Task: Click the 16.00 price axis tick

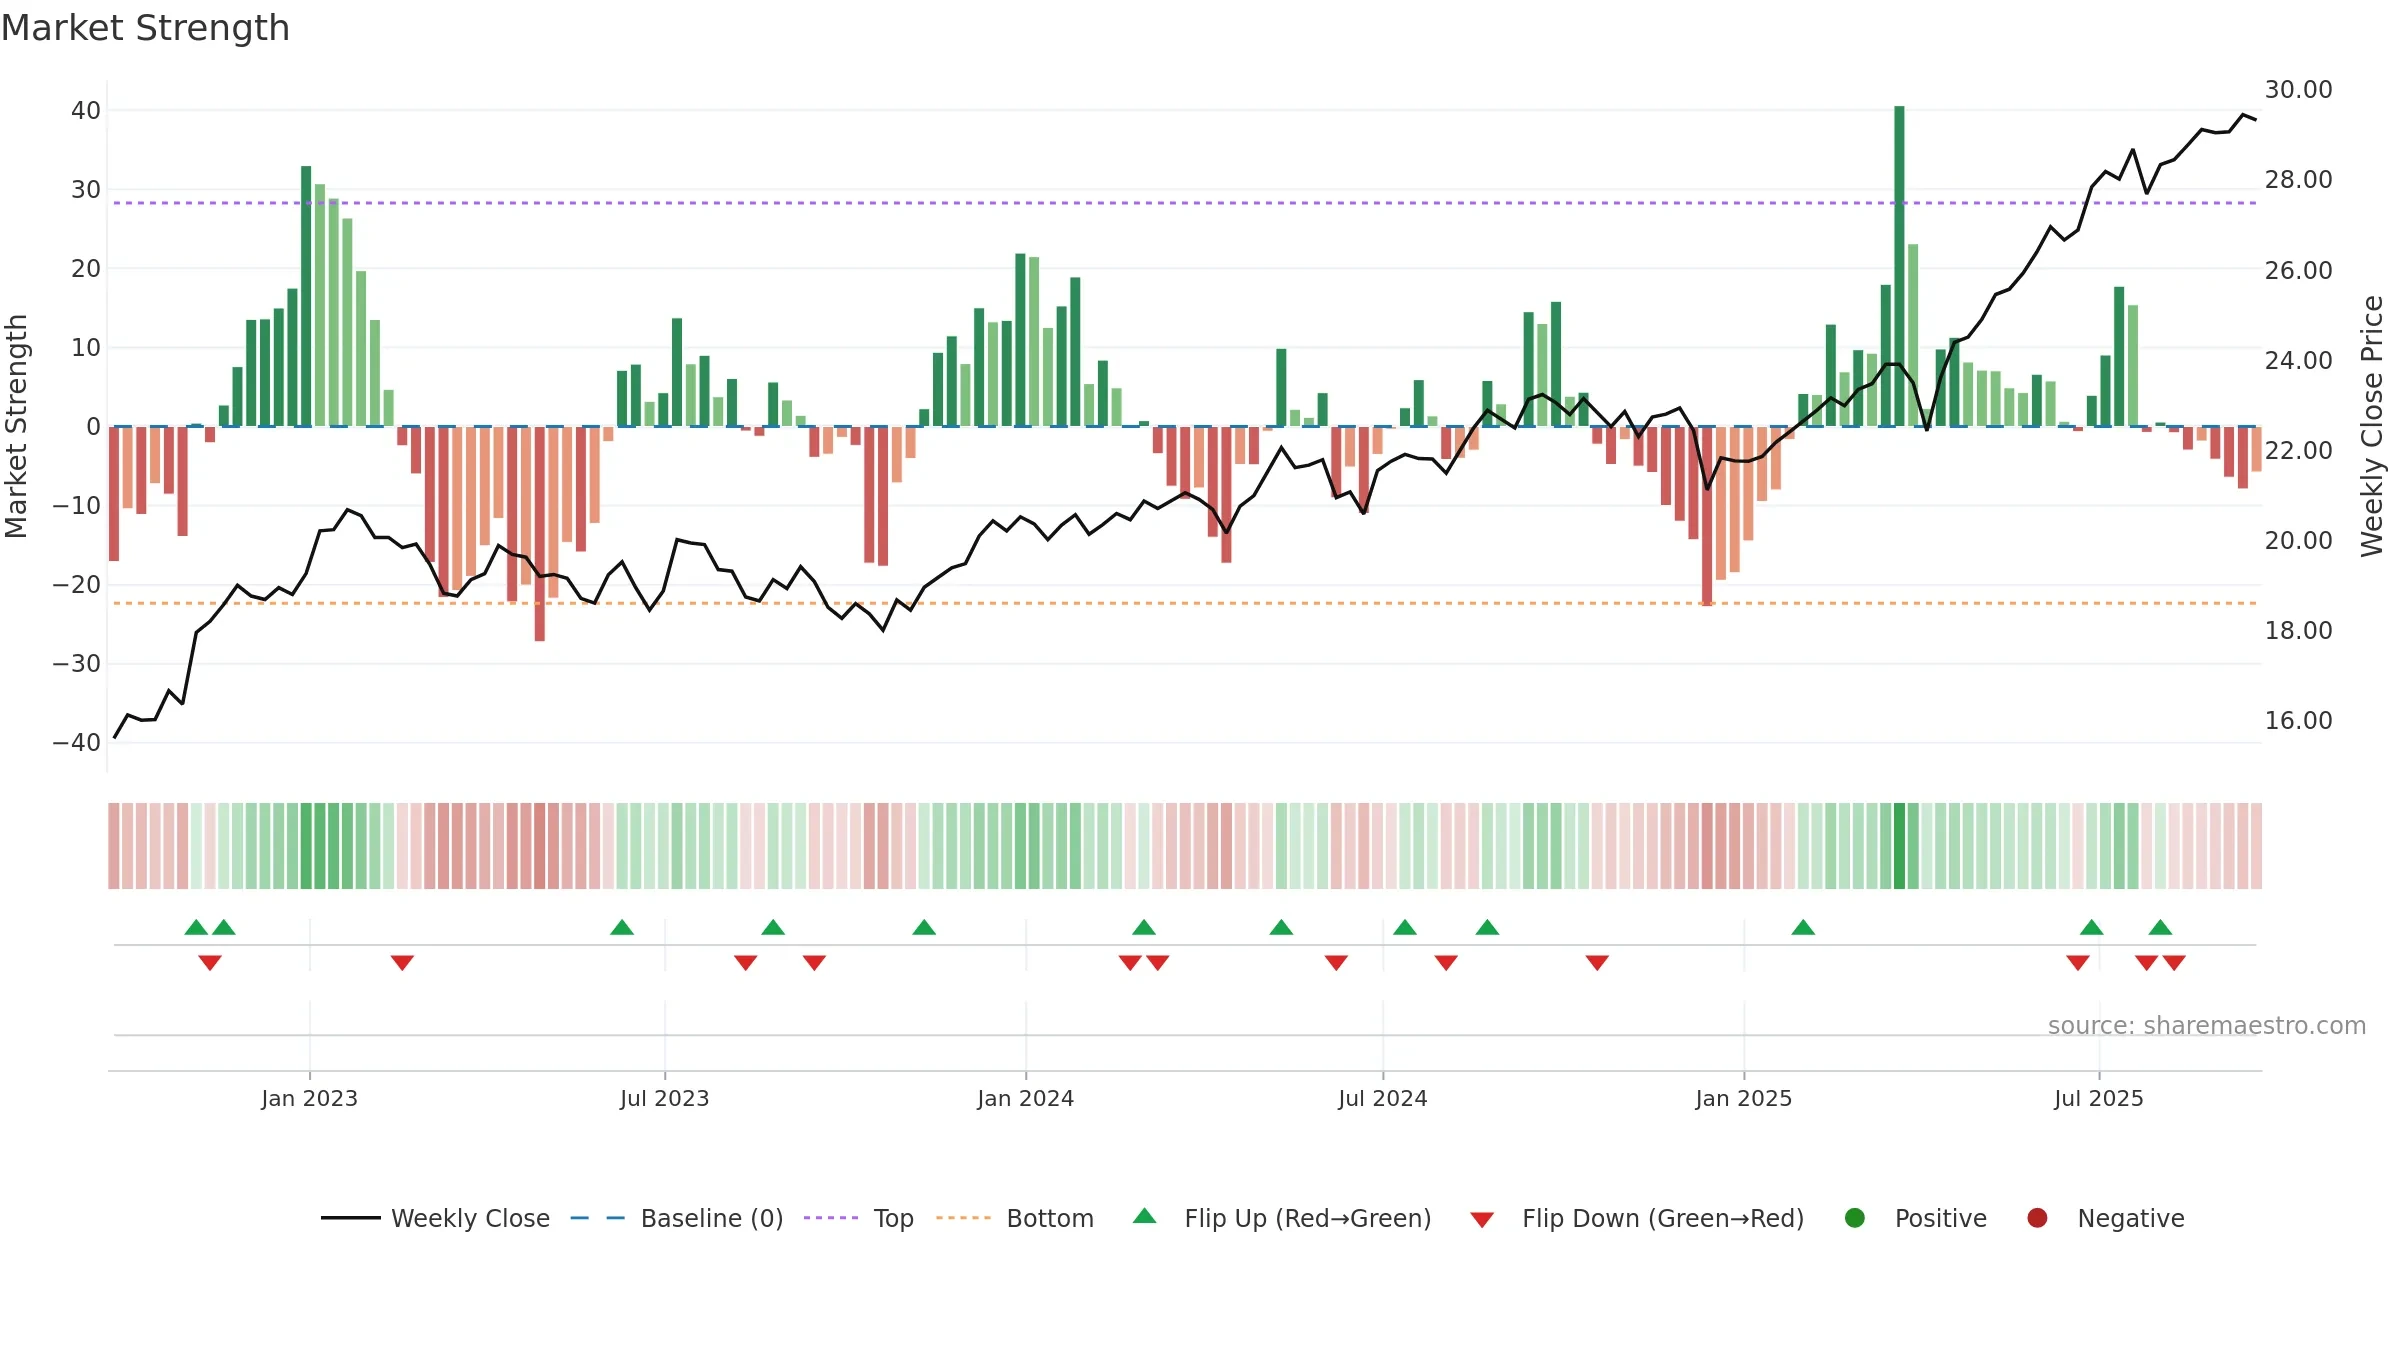Action: point(2298,720)
